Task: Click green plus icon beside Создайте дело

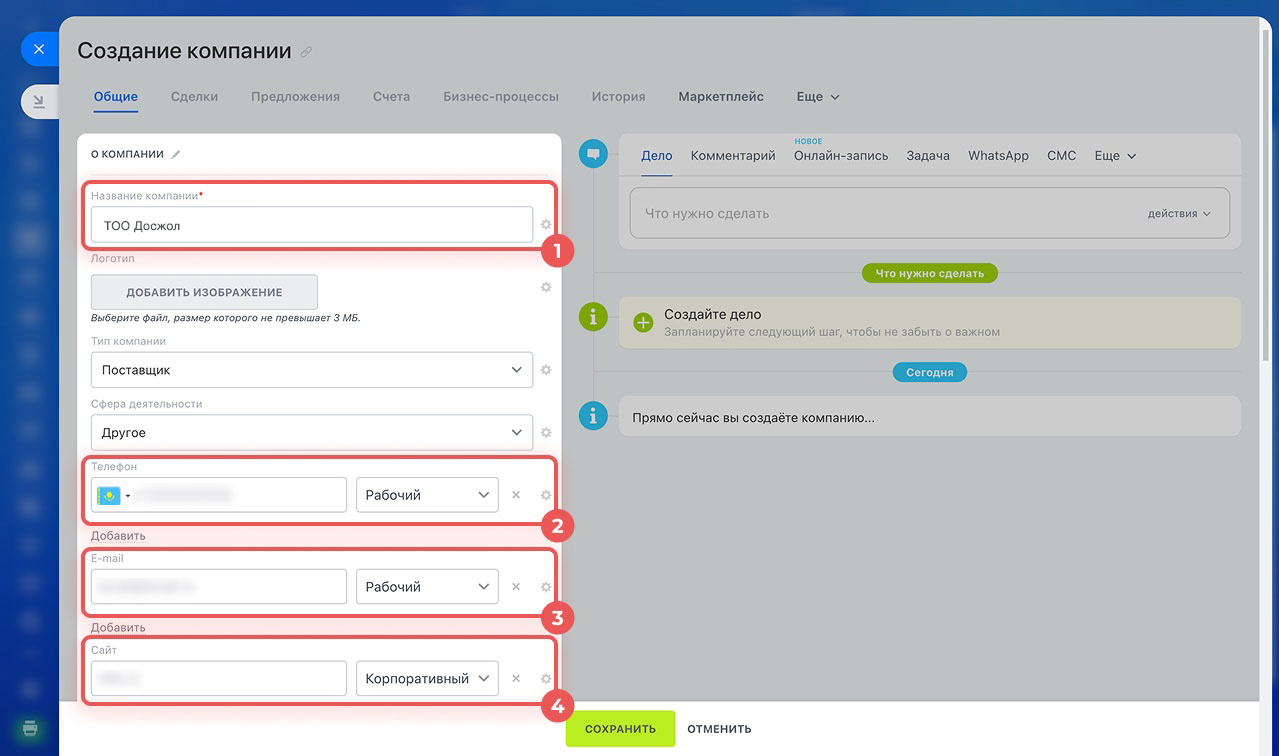Action: [x=643, y=322]
